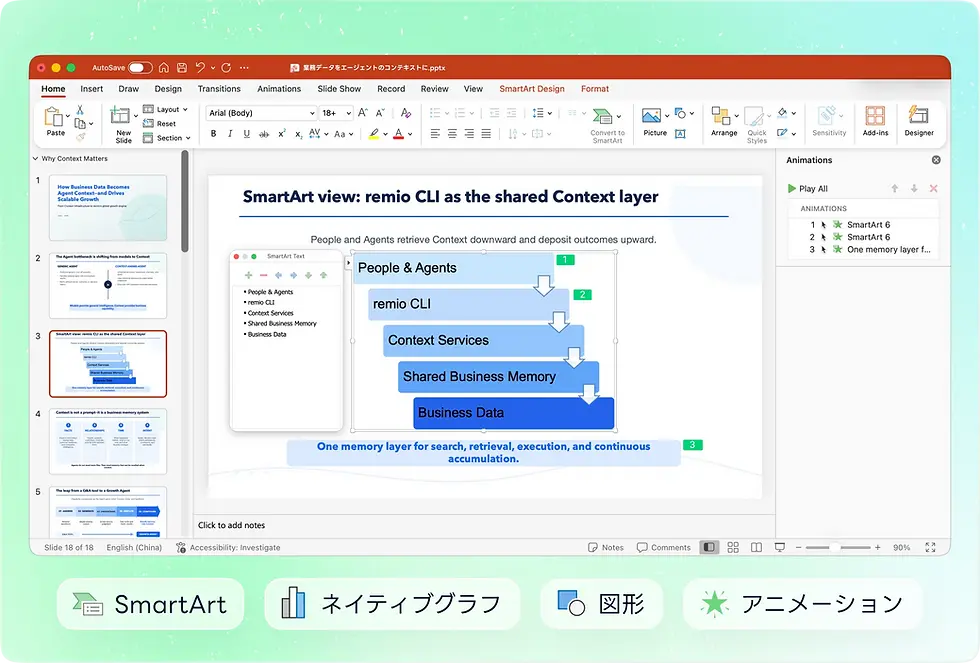
Task: Open the Undo history dropdown arrow
Action: (x=212, y=67)
